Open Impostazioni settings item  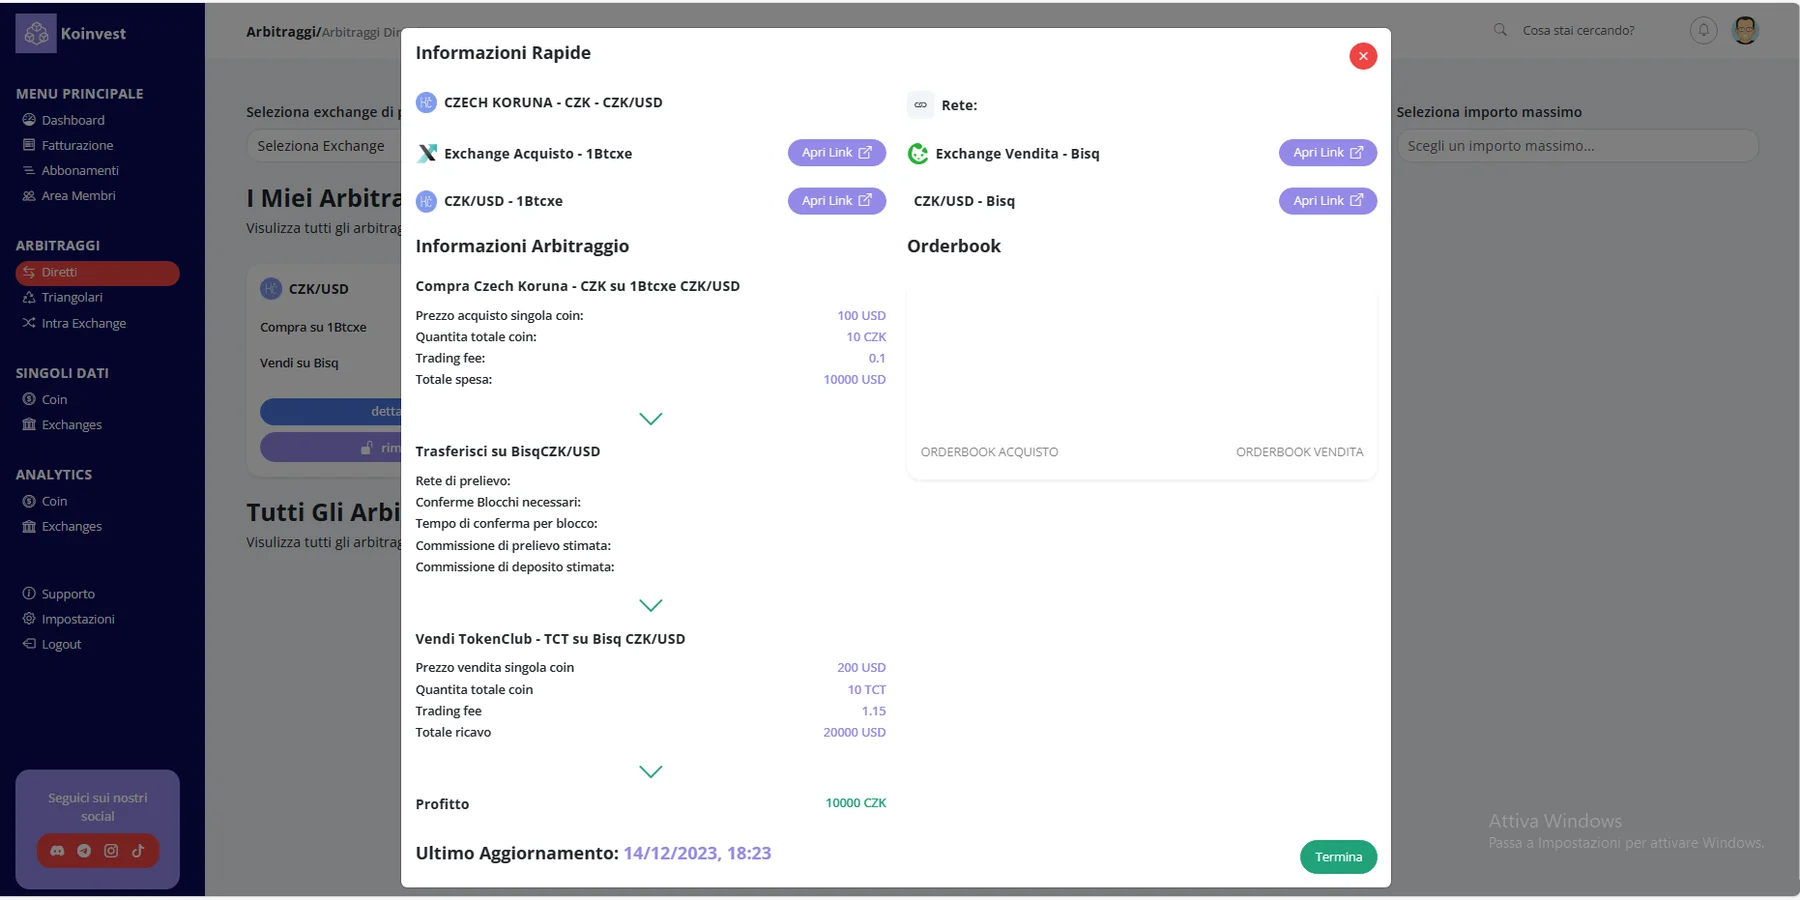pos(78,619)
